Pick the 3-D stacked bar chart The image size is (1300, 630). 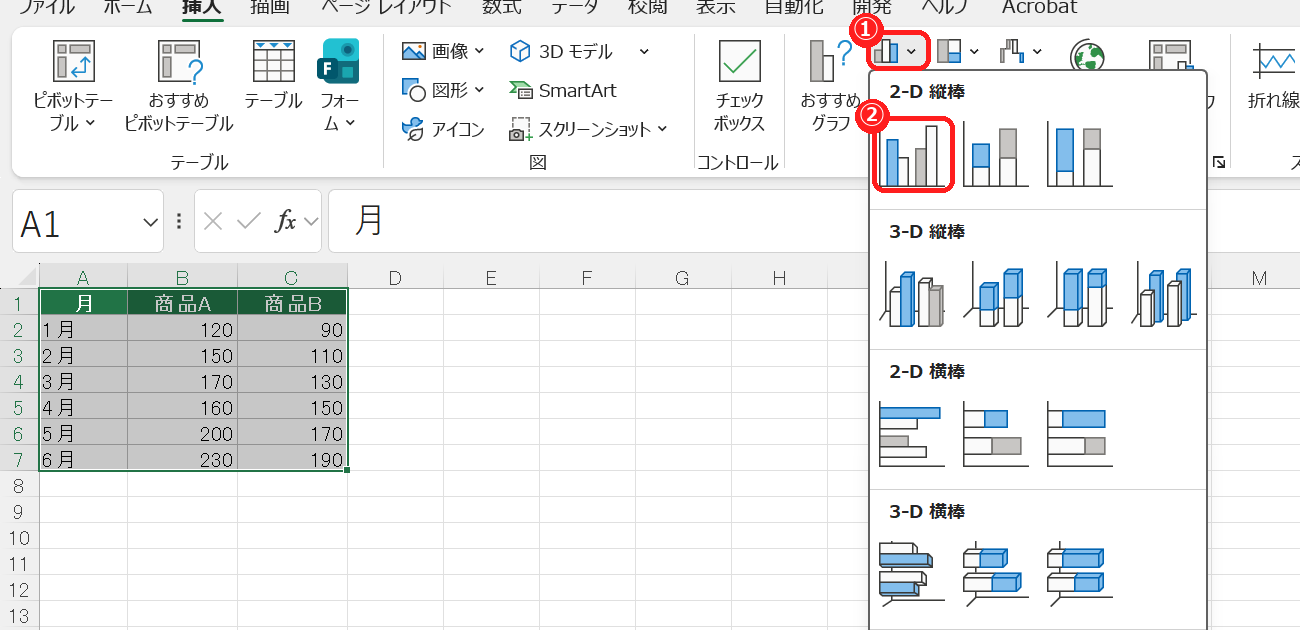996,574
